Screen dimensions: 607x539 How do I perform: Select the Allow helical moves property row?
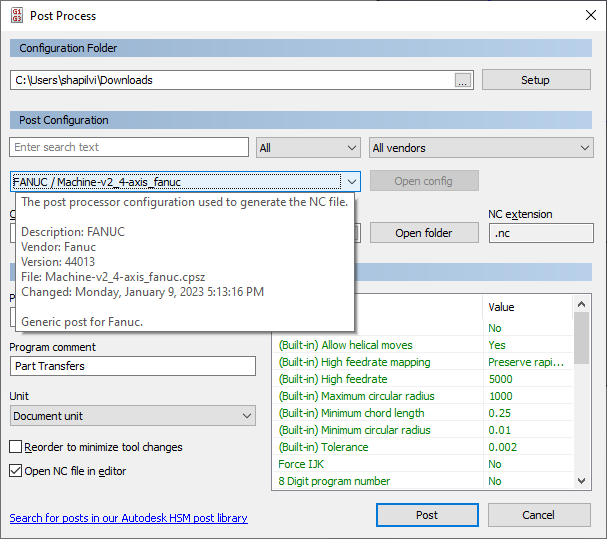pos(380,345)
